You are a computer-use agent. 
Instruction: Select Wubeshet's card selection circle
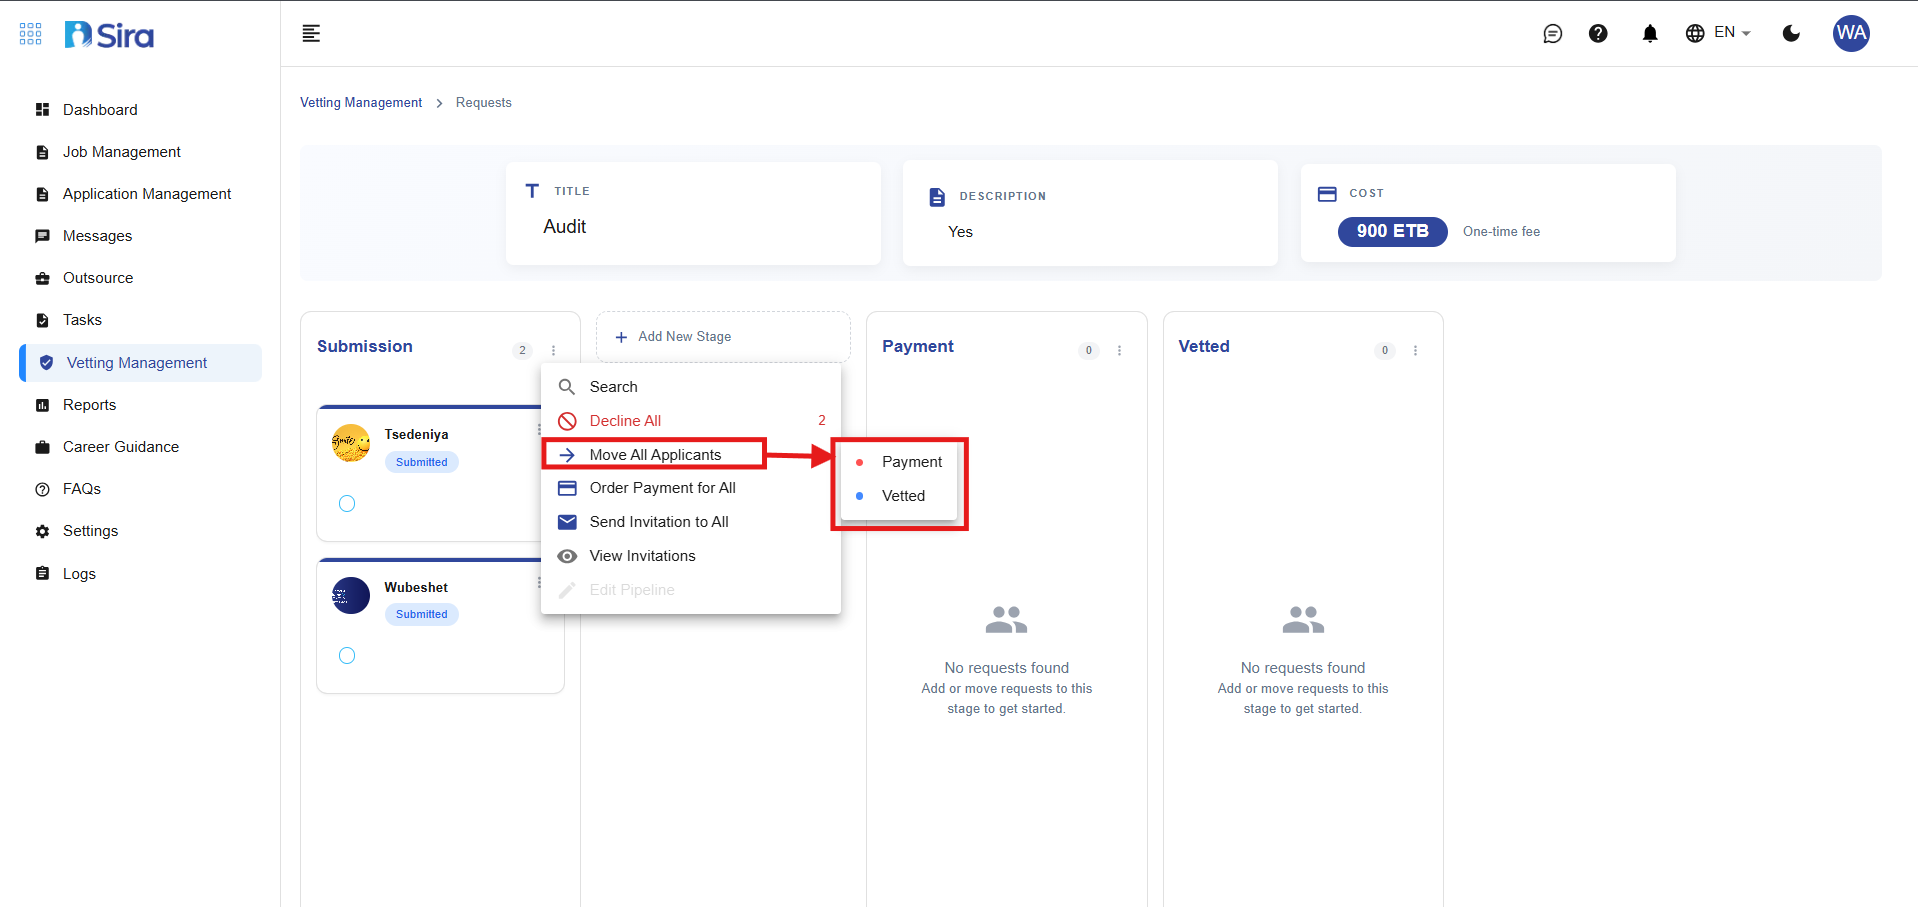click(347, 656)
